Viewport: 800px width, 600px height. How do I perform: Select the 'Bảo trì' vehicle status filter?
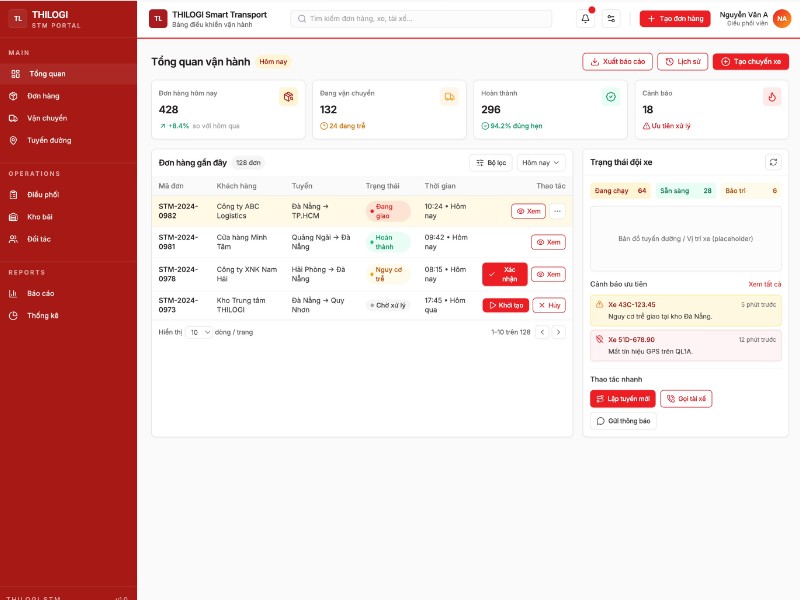[x=750, y=190]
